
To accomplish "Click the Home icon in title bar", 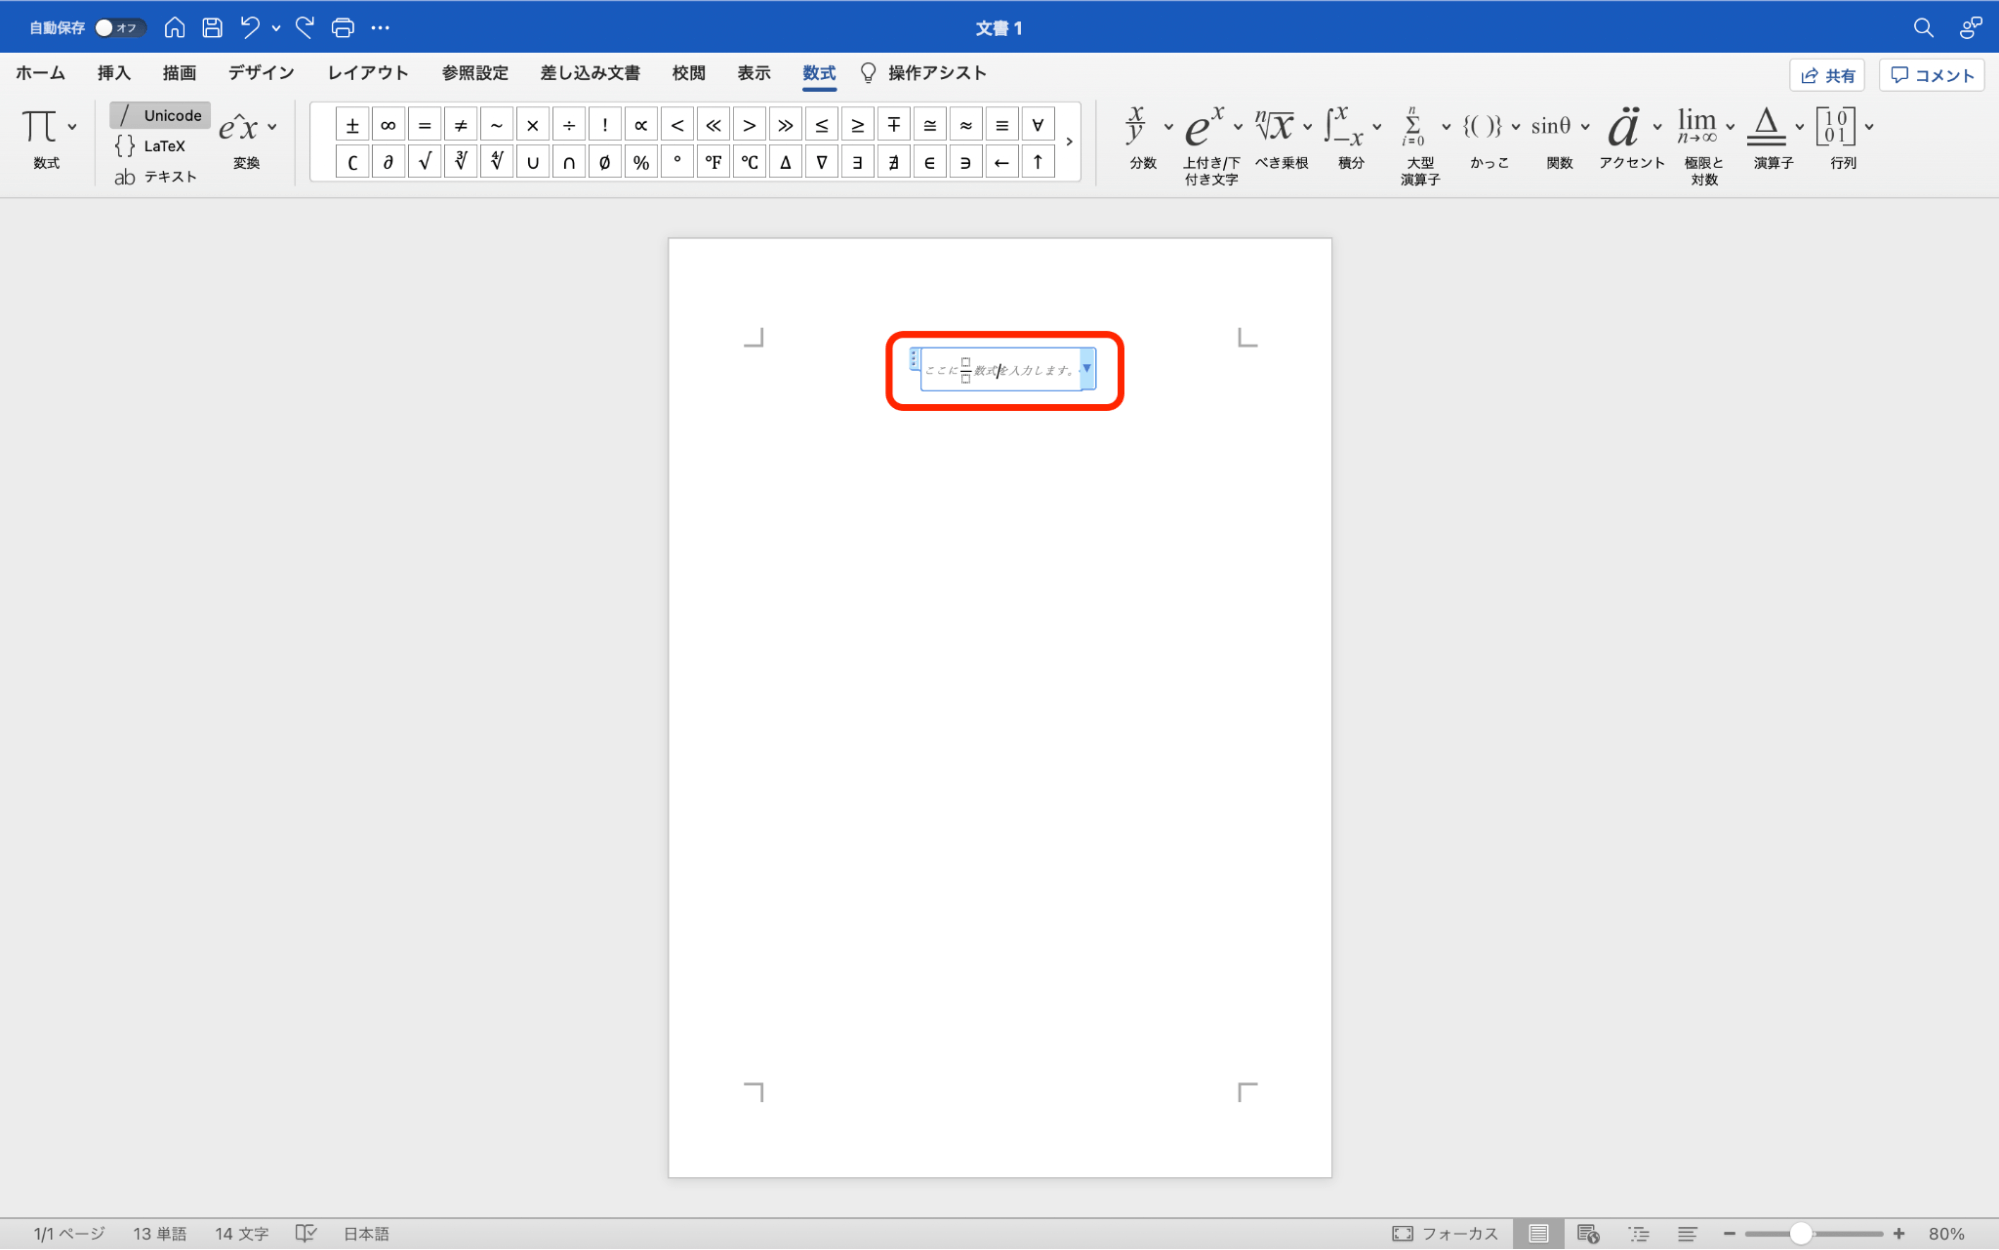I will (174, 28).
